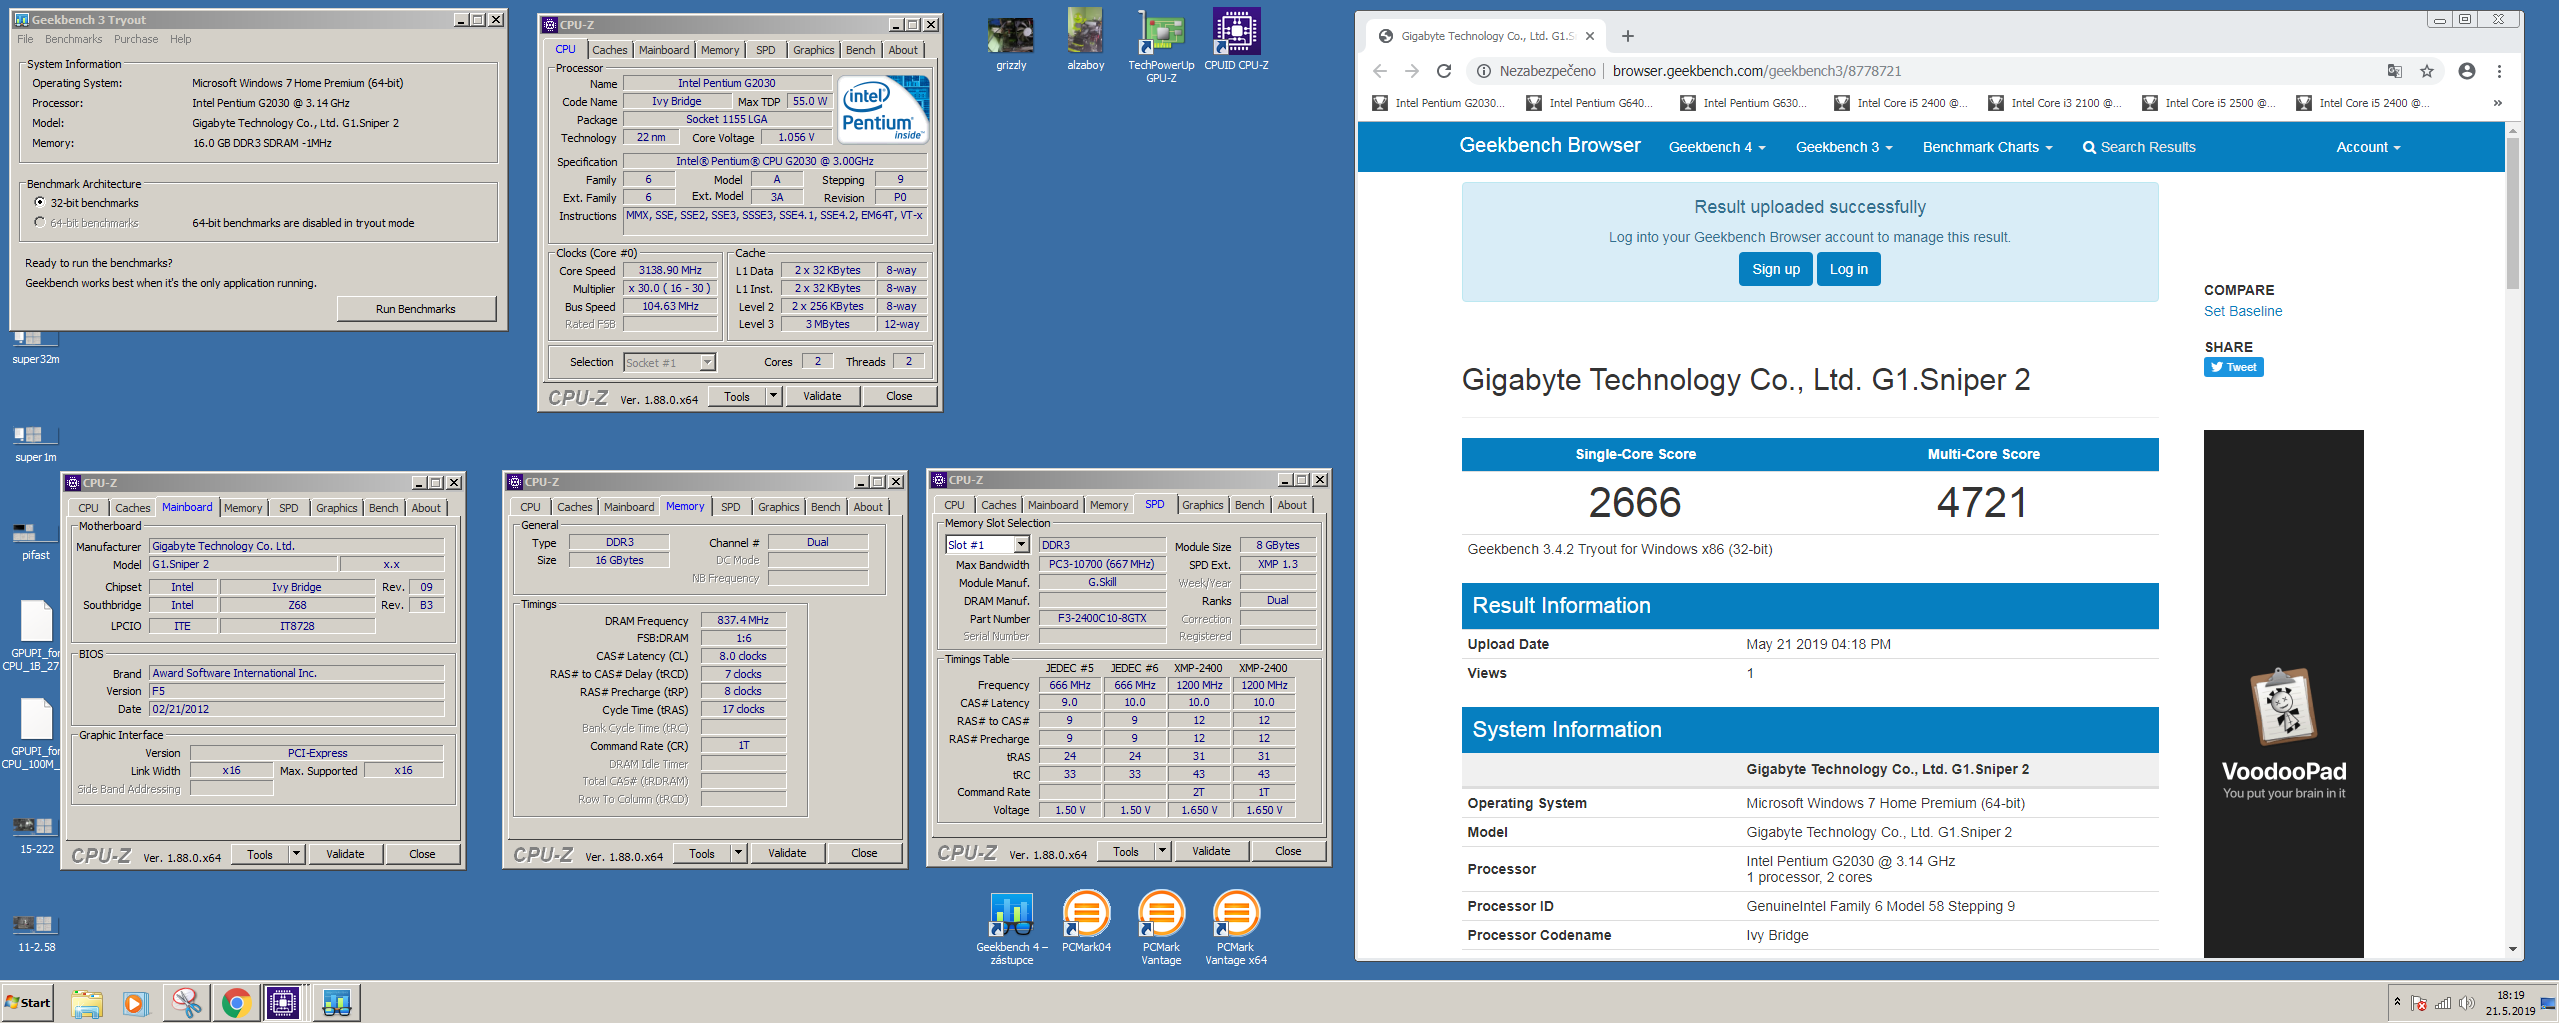Open super1m desktop icon

coord(35,443)
